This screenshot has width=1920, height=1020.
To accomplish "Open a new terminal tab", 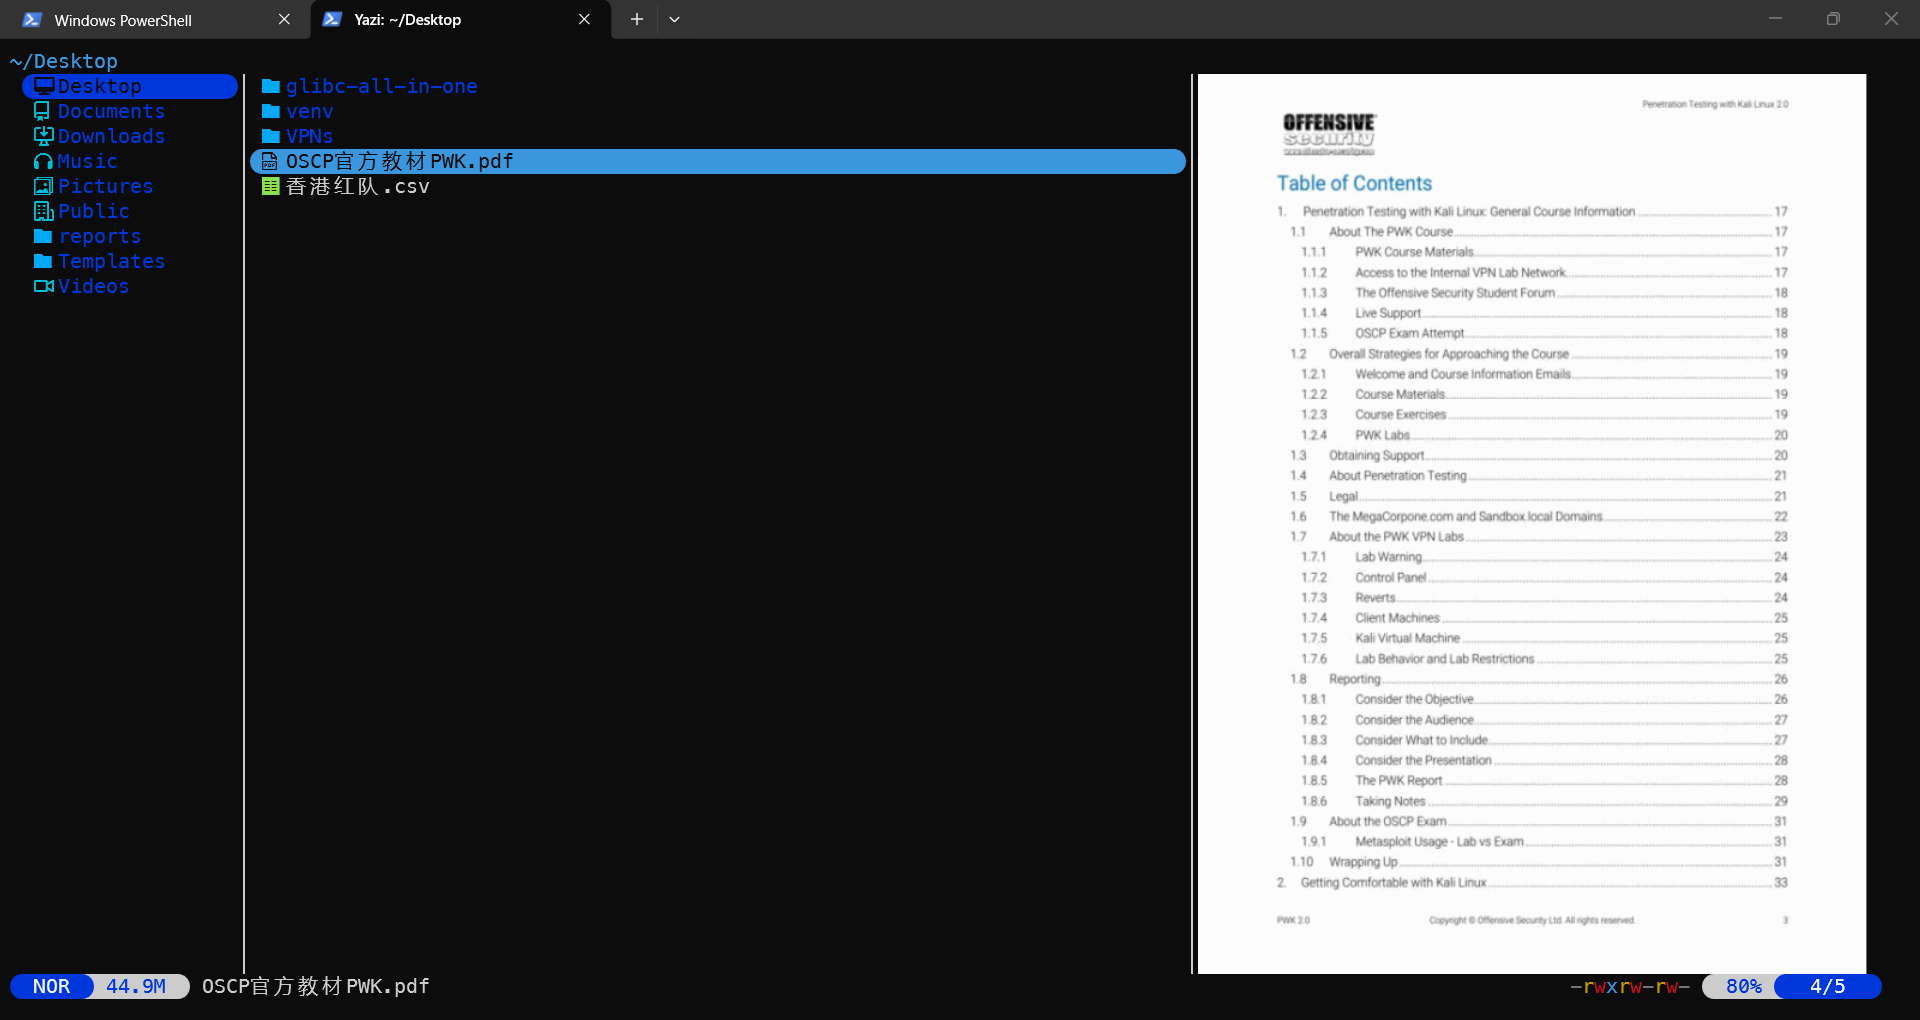I will [636, 20].
